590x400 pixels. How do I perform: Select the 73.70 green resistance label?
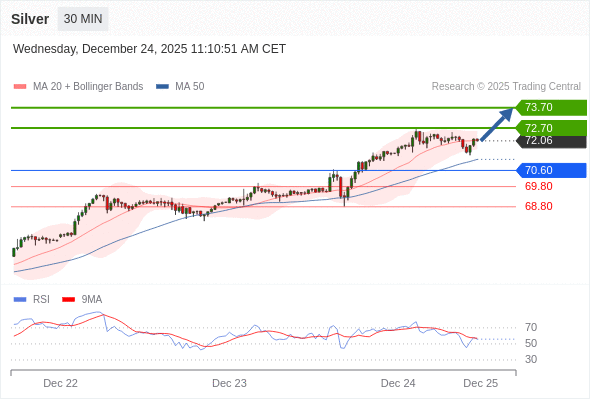[551, 108]
